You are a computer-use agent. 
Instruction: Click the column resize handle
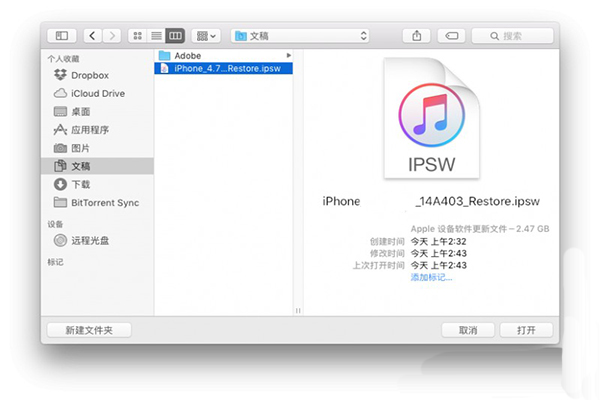(298, 310)
